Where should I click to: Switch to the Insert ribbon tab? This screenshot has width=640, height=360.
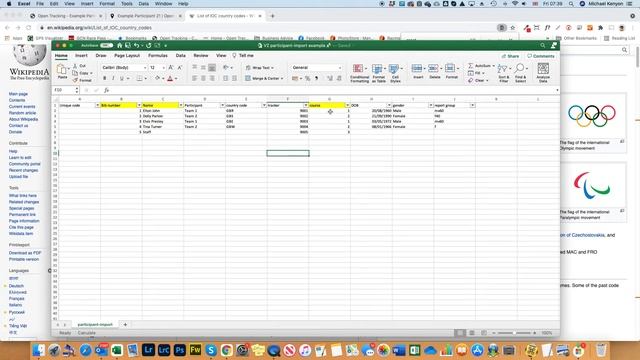pos(81,56)
